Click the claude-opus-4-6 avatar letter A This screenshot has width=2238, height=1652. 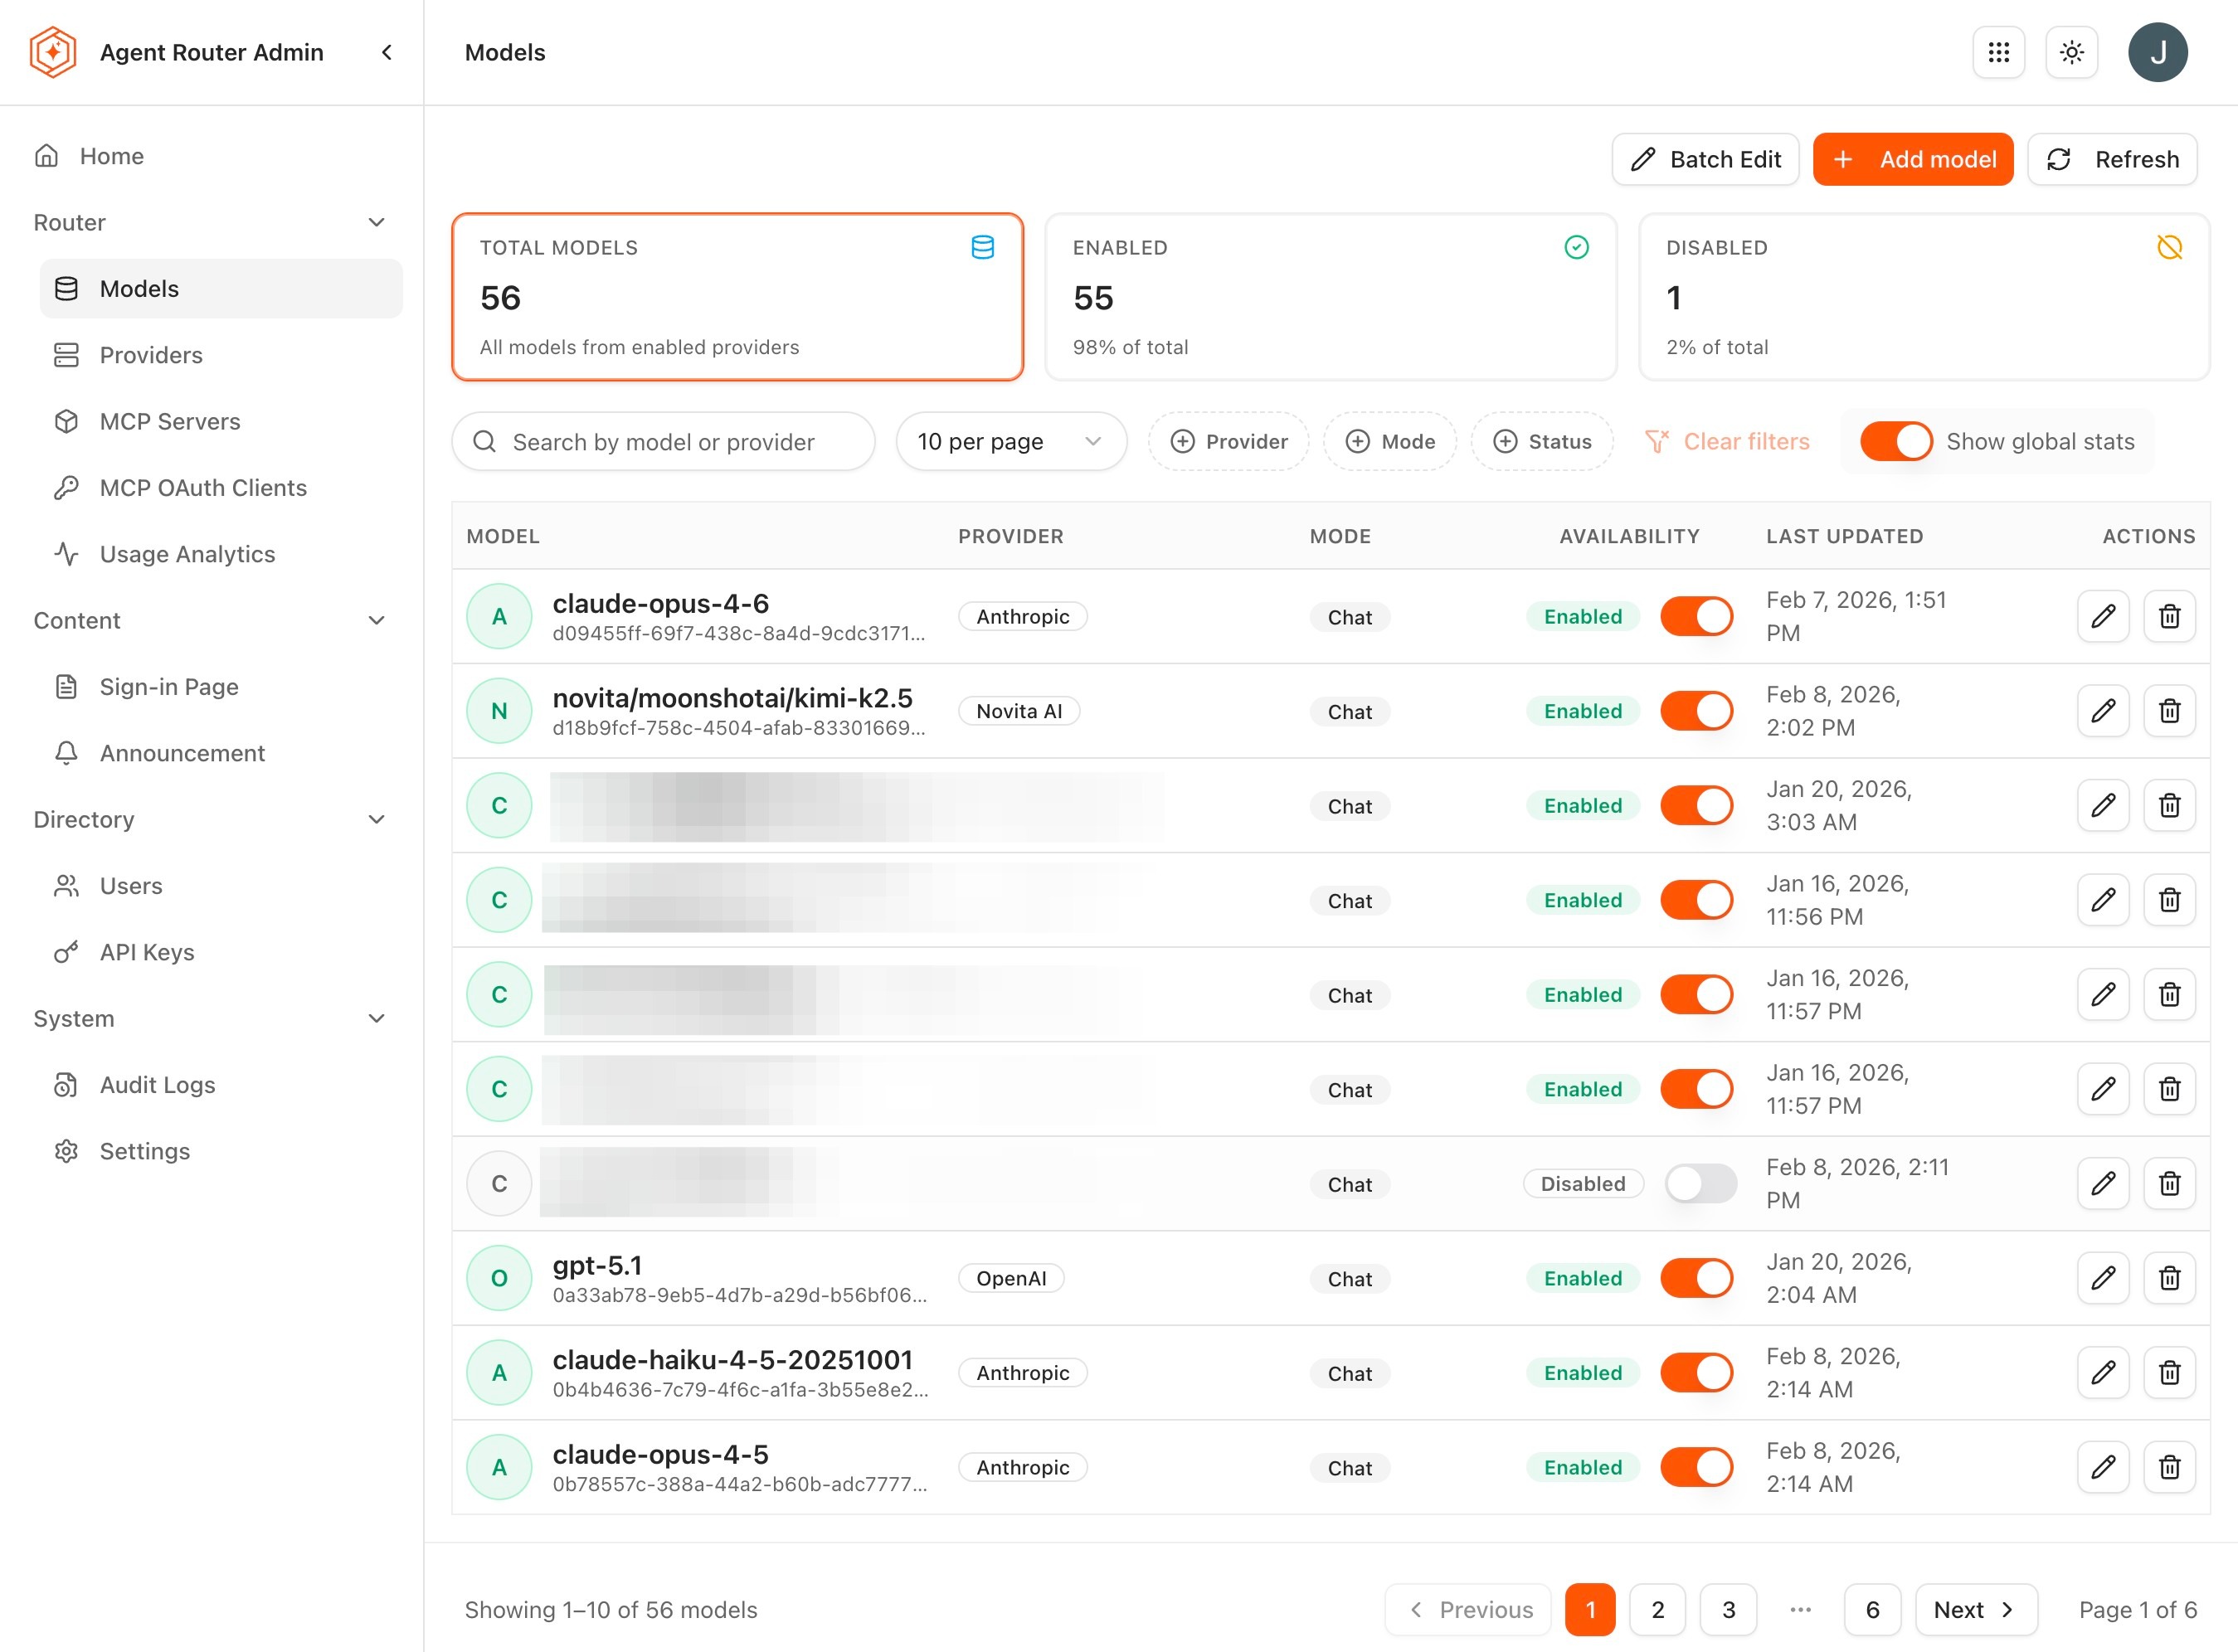pyautogui.click(x=499, y=616)
